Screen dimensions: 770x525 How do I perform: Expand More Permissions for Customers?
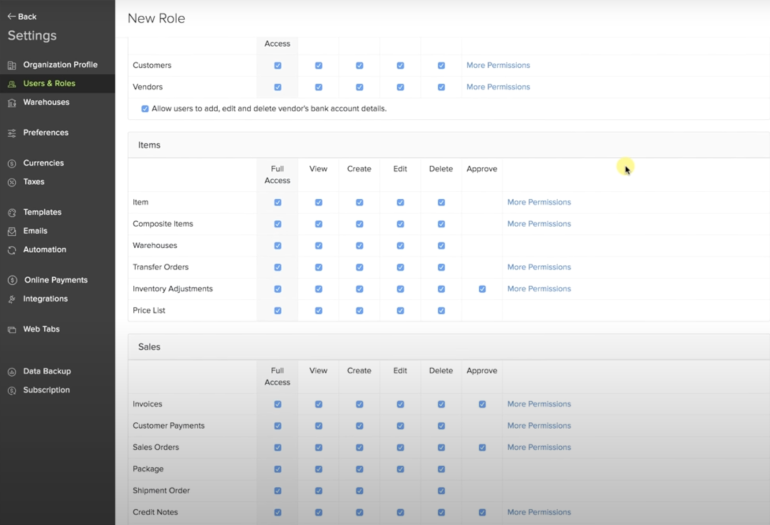point(498,65)
